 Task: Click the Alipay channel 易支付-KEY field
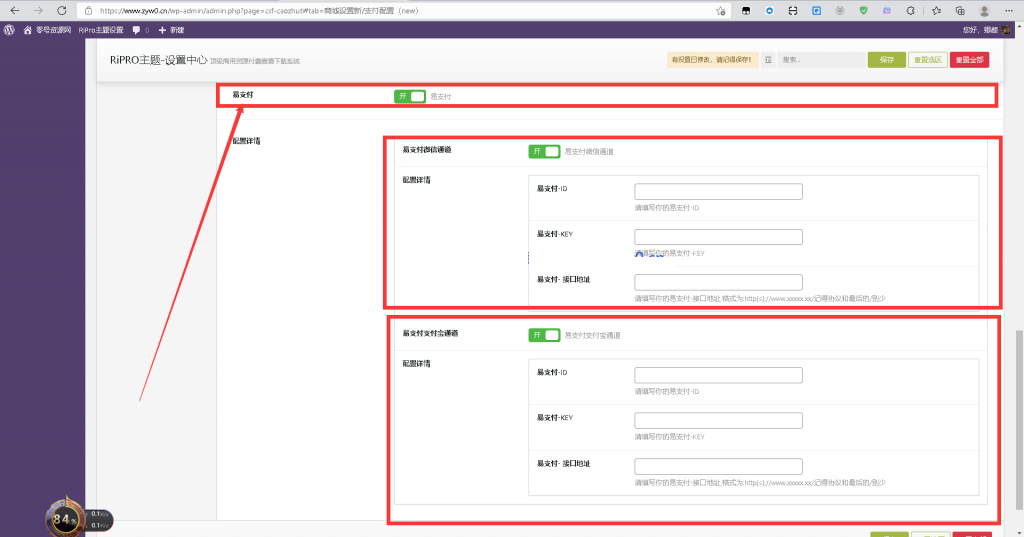point(718,420)
